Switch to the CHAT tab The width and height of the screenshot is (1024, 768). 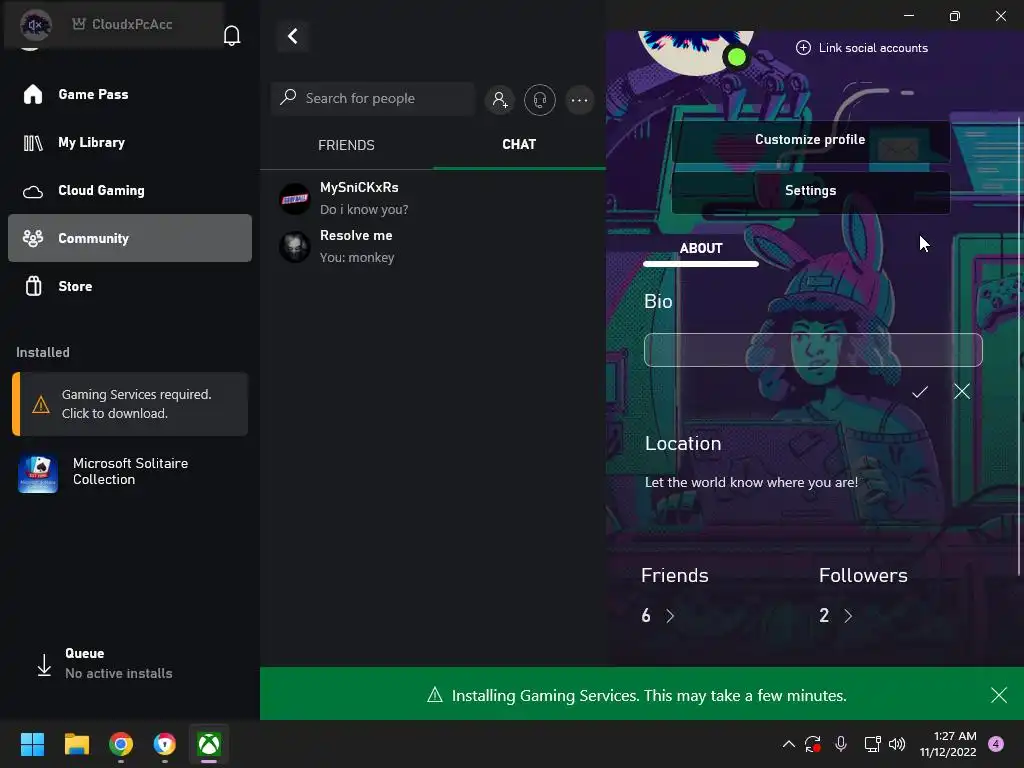pos(519,144)
